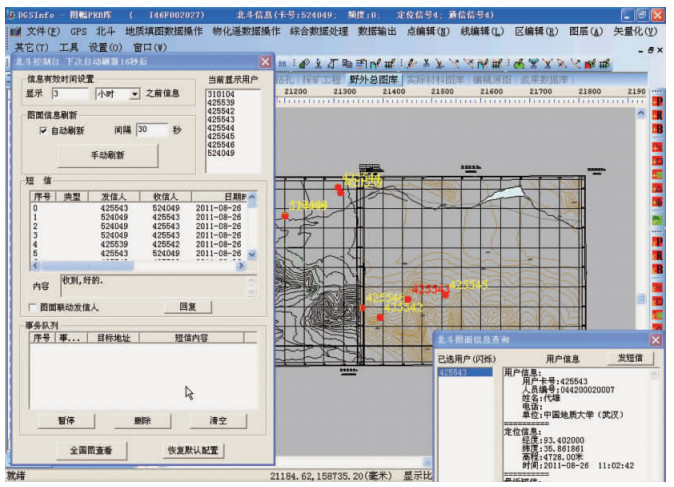This screenshot has height=487, width=674.
Task: Click the grid-with-pencil icon ending first toolbar group
Action: pyautogui.click(x=390, y=64)
